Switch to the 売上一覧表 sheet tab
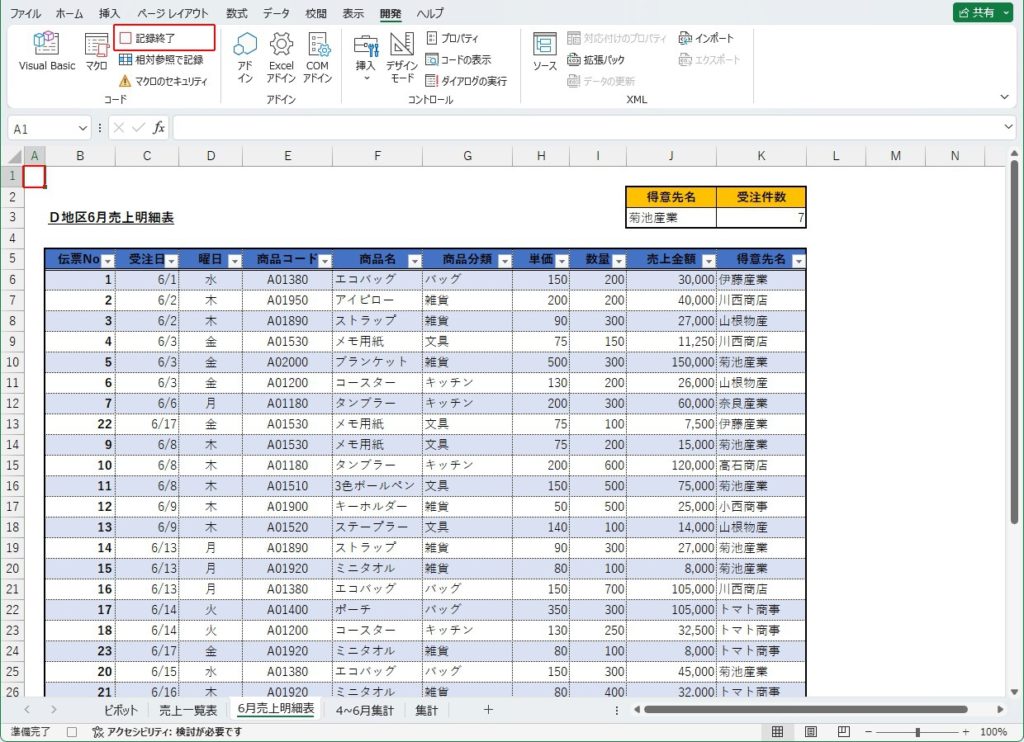 (x=189, y=710)
